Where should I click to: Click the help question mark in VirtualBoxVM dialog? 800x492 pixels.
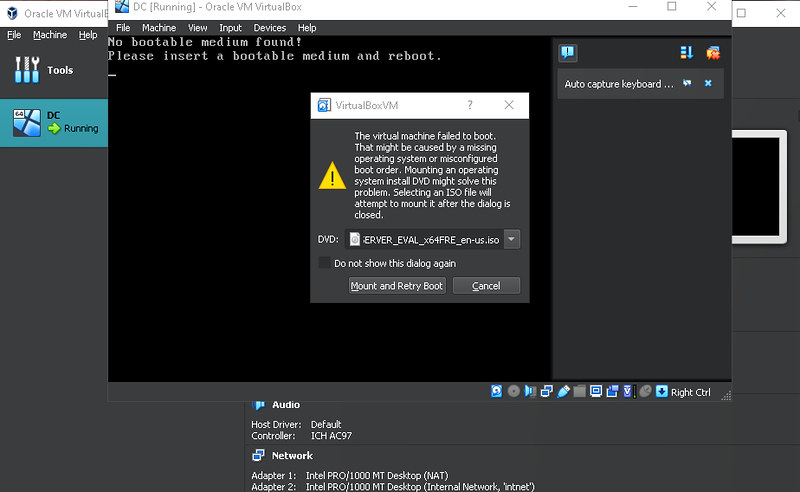[470, 105]
